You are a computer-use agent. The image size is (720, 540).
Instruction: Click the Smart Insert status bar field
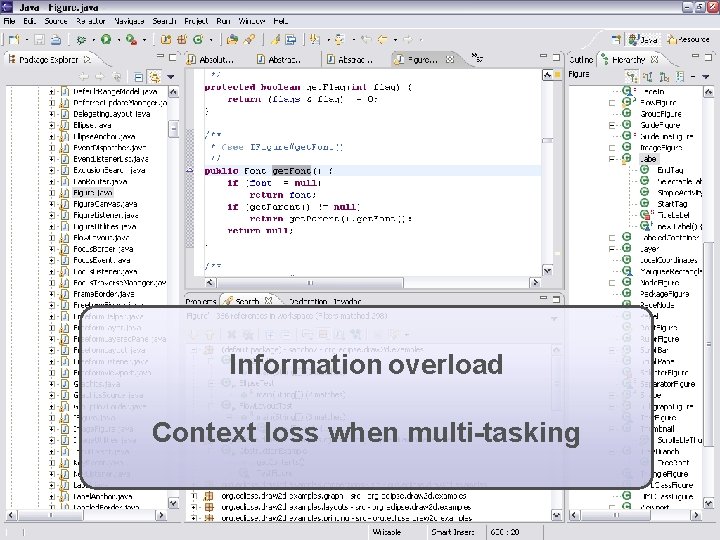[452, 532]
